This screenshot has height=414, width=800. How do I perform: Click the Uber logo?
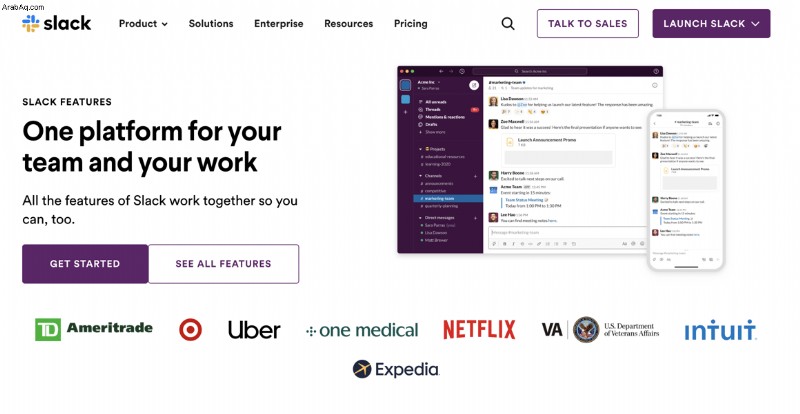254,330
